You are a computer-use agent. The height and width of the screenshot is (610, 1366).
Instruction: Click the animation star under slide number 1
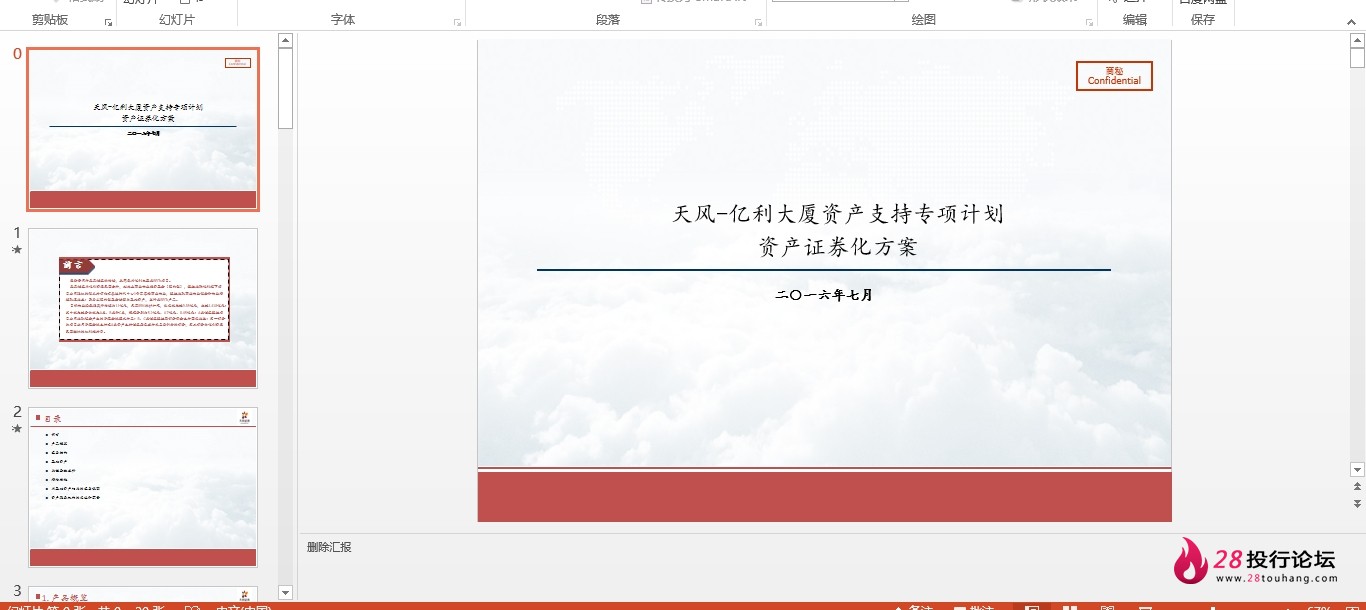point(16,250)
